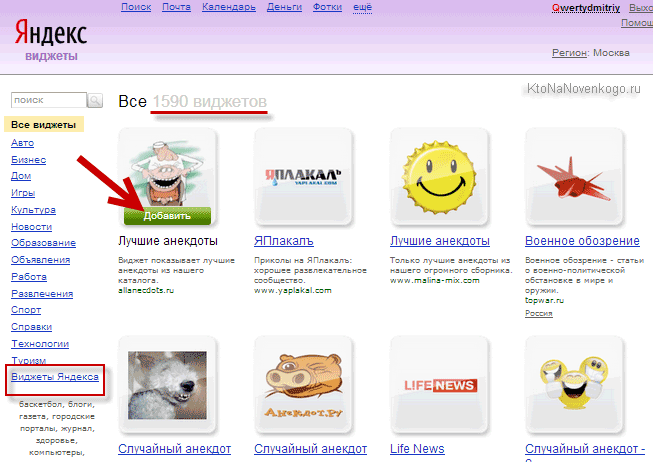
Task: Select the Развлечения category
Action: coord(42,294)
